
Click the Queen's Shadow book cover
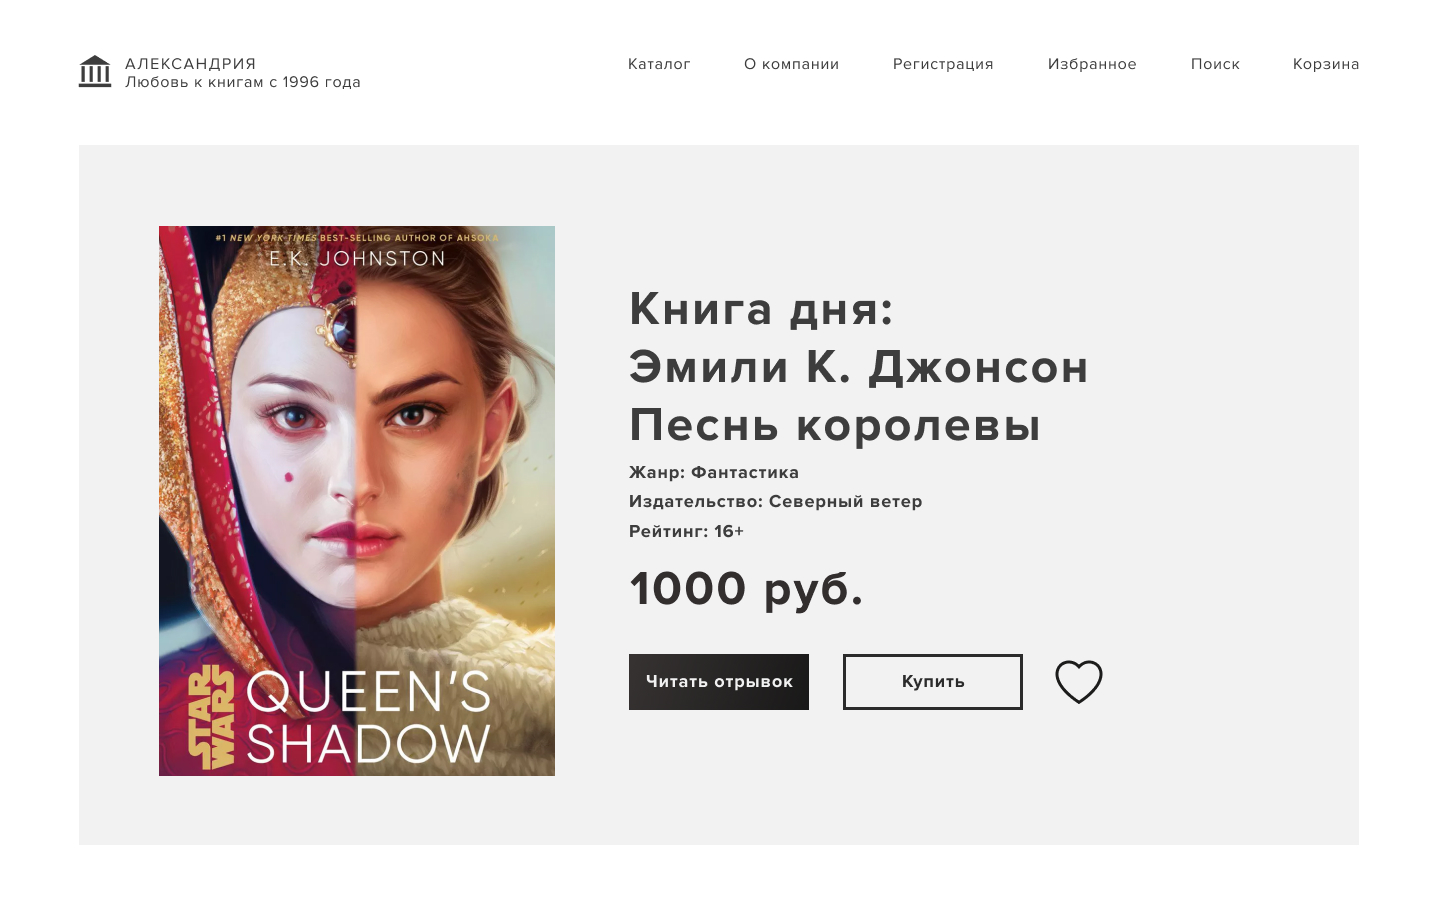click(357, 501)
